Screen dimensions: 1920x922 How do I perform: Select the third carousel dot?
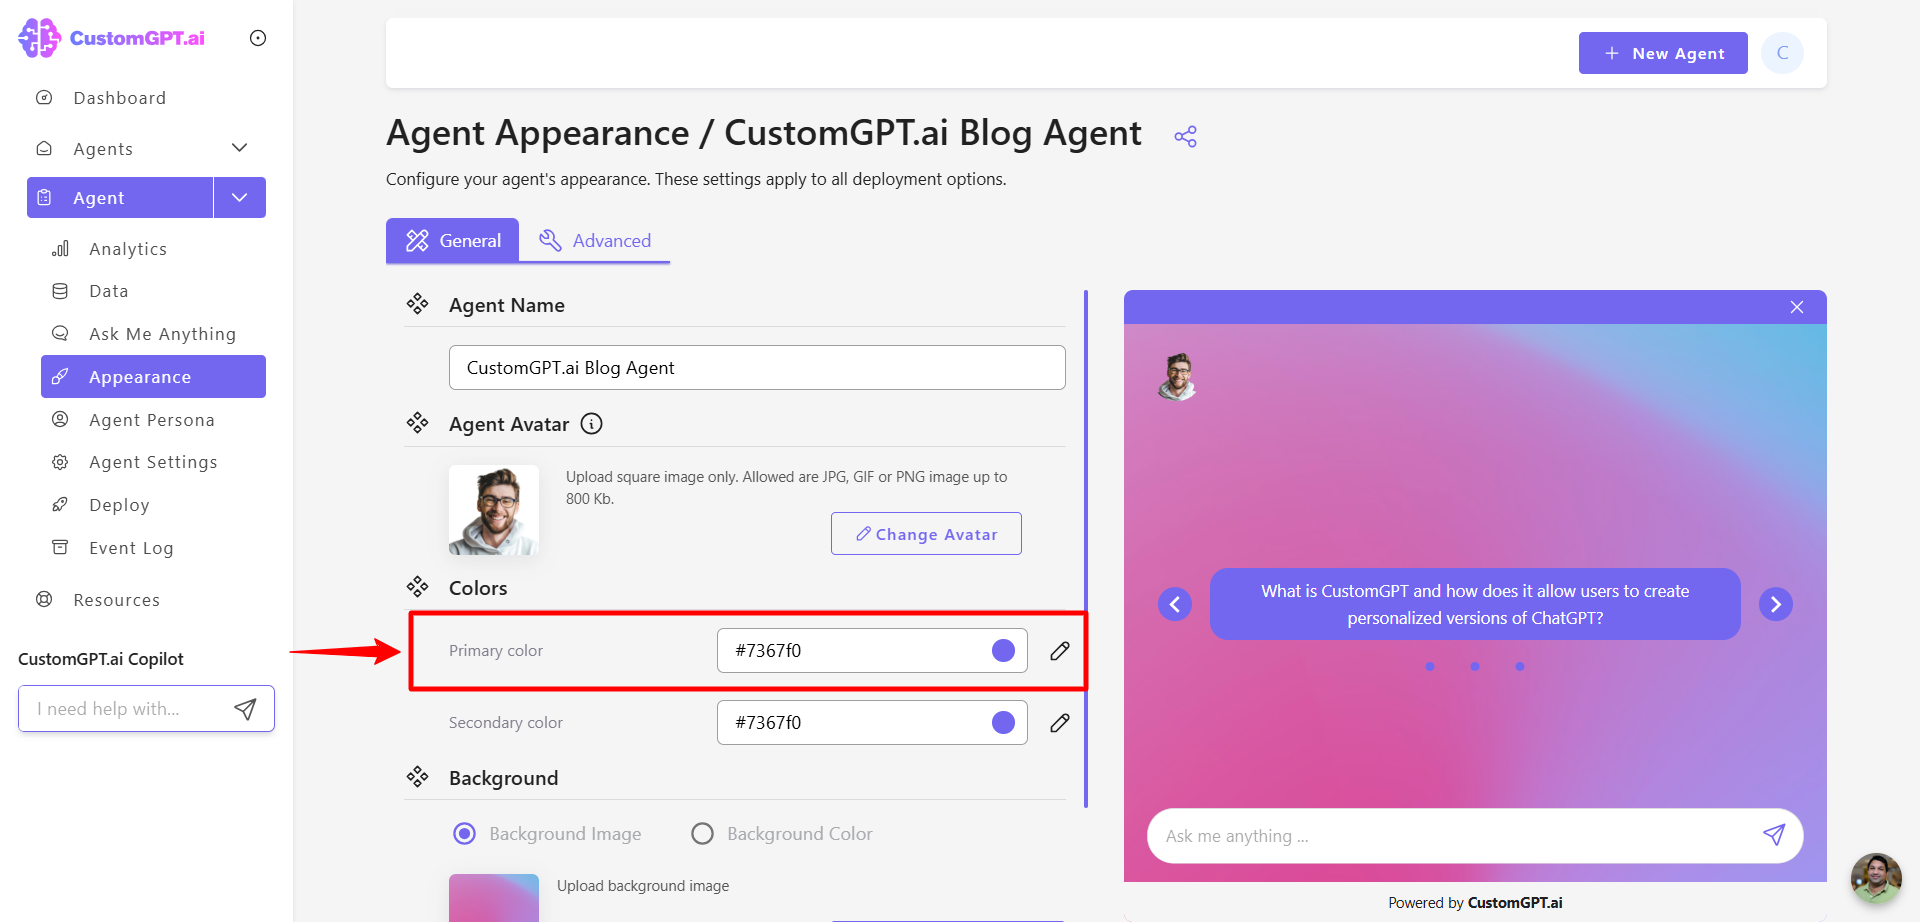(1520, 667)
